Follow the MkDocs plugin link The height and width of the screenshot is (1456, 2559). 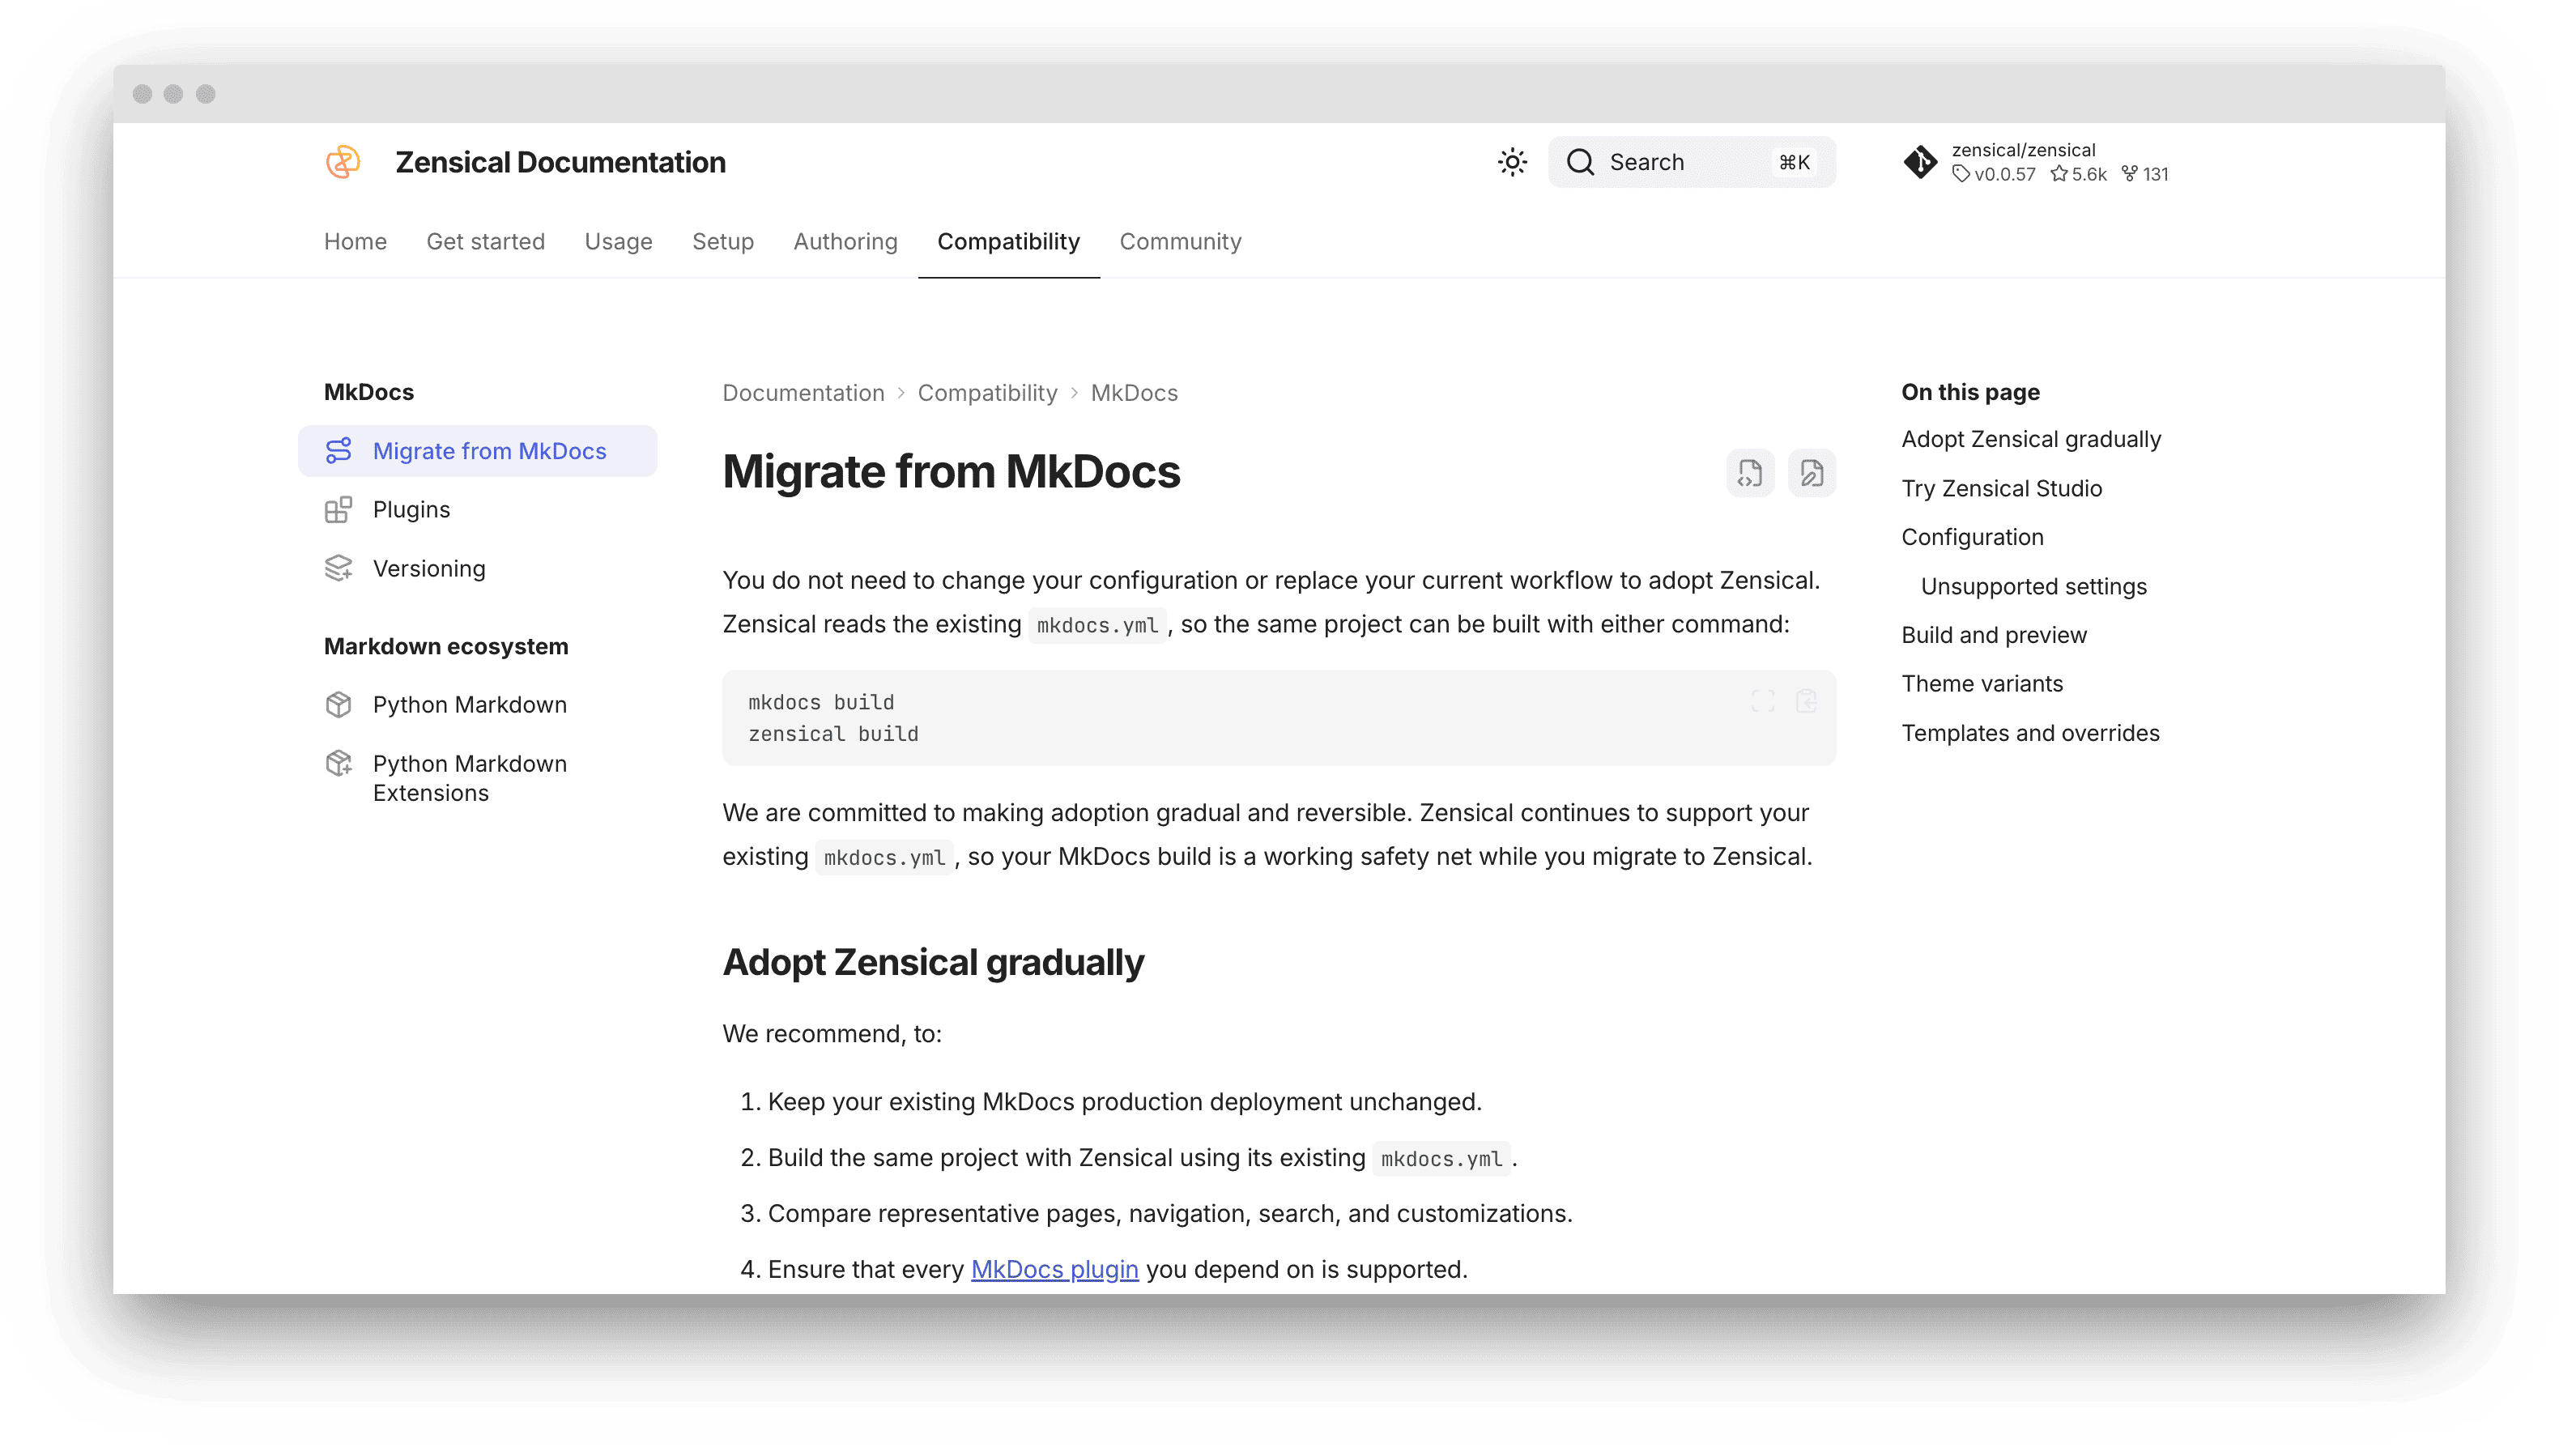pyautogui.click(x=1054, y=1269)
